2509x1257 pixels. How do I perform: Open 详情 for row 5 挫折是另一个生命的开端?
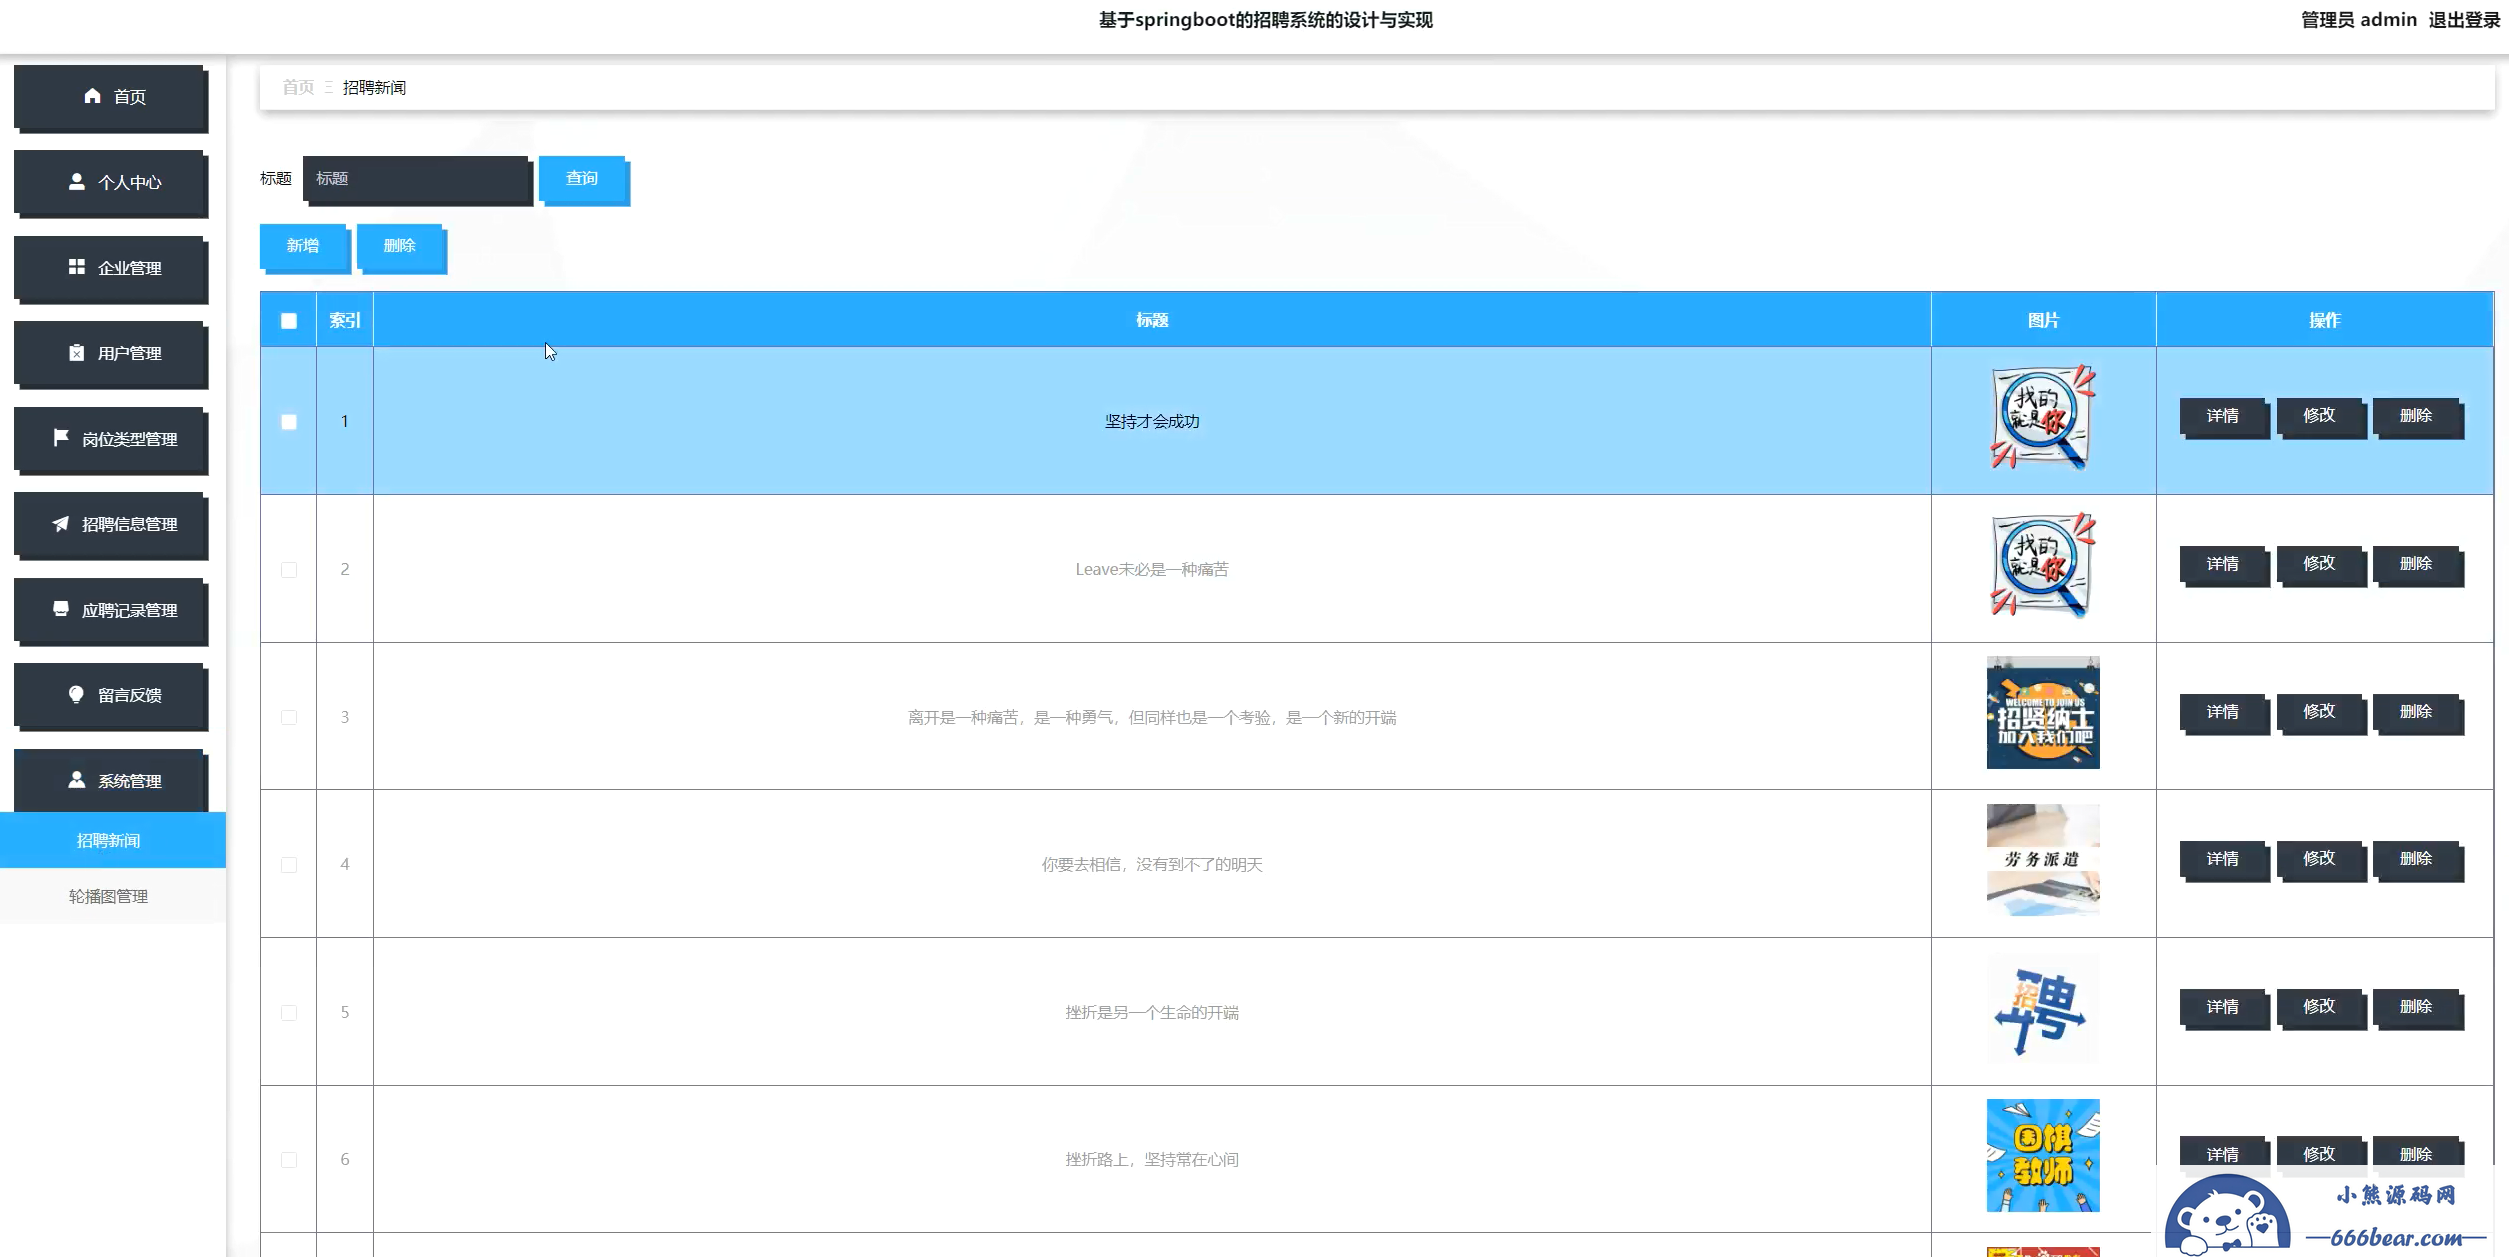tap(2224, 1008)
